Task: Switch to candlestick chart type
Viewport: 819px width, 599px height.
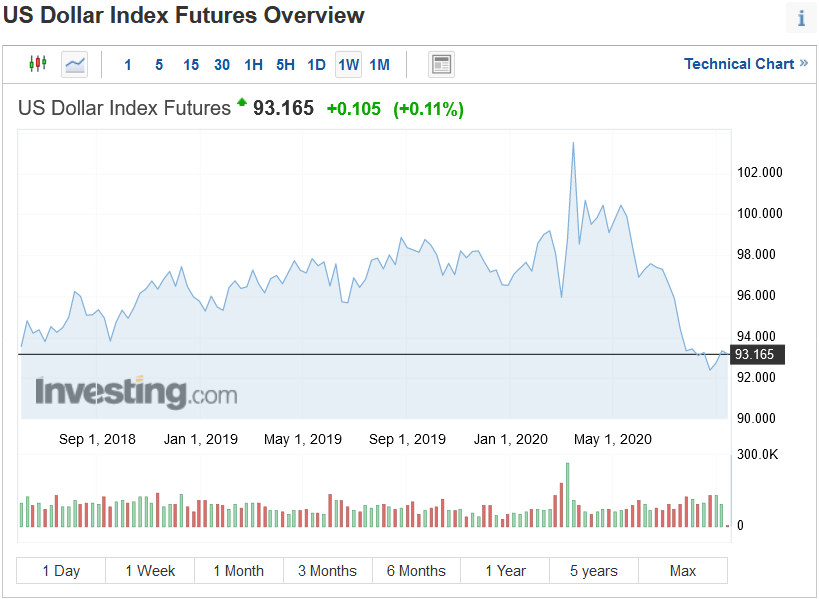Action: coord(38,64)
